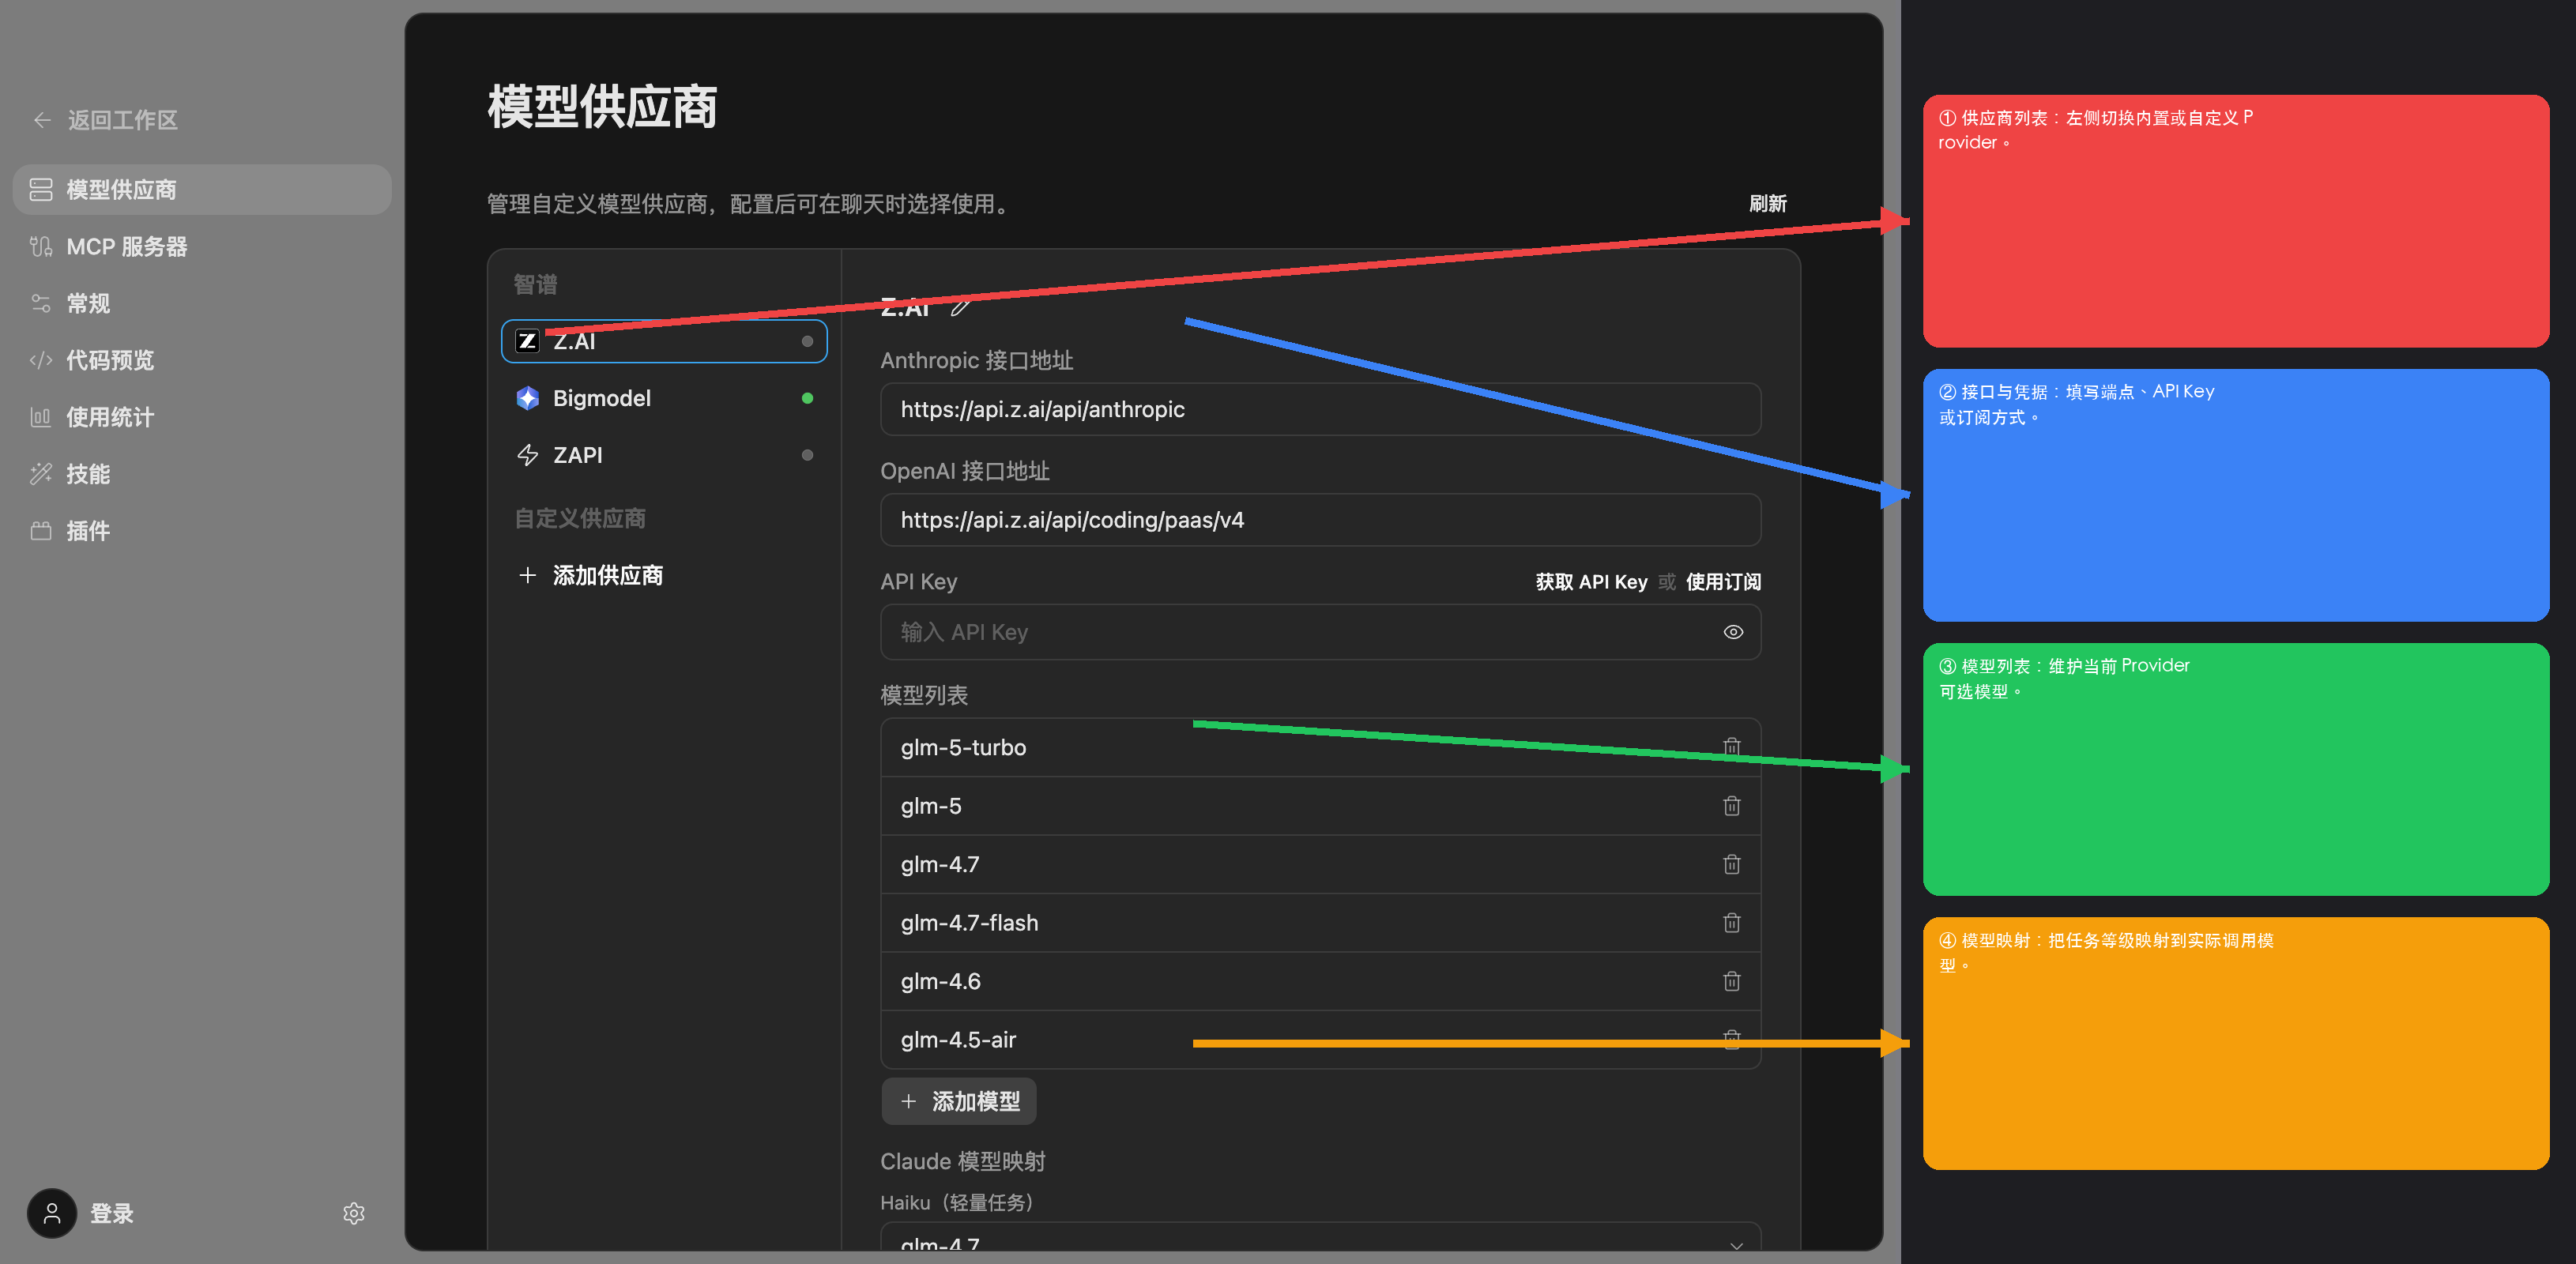Delete the glm-5 model
Image resolution: width=2576 pixels, height=1264 pixels.
(1732, 806)
